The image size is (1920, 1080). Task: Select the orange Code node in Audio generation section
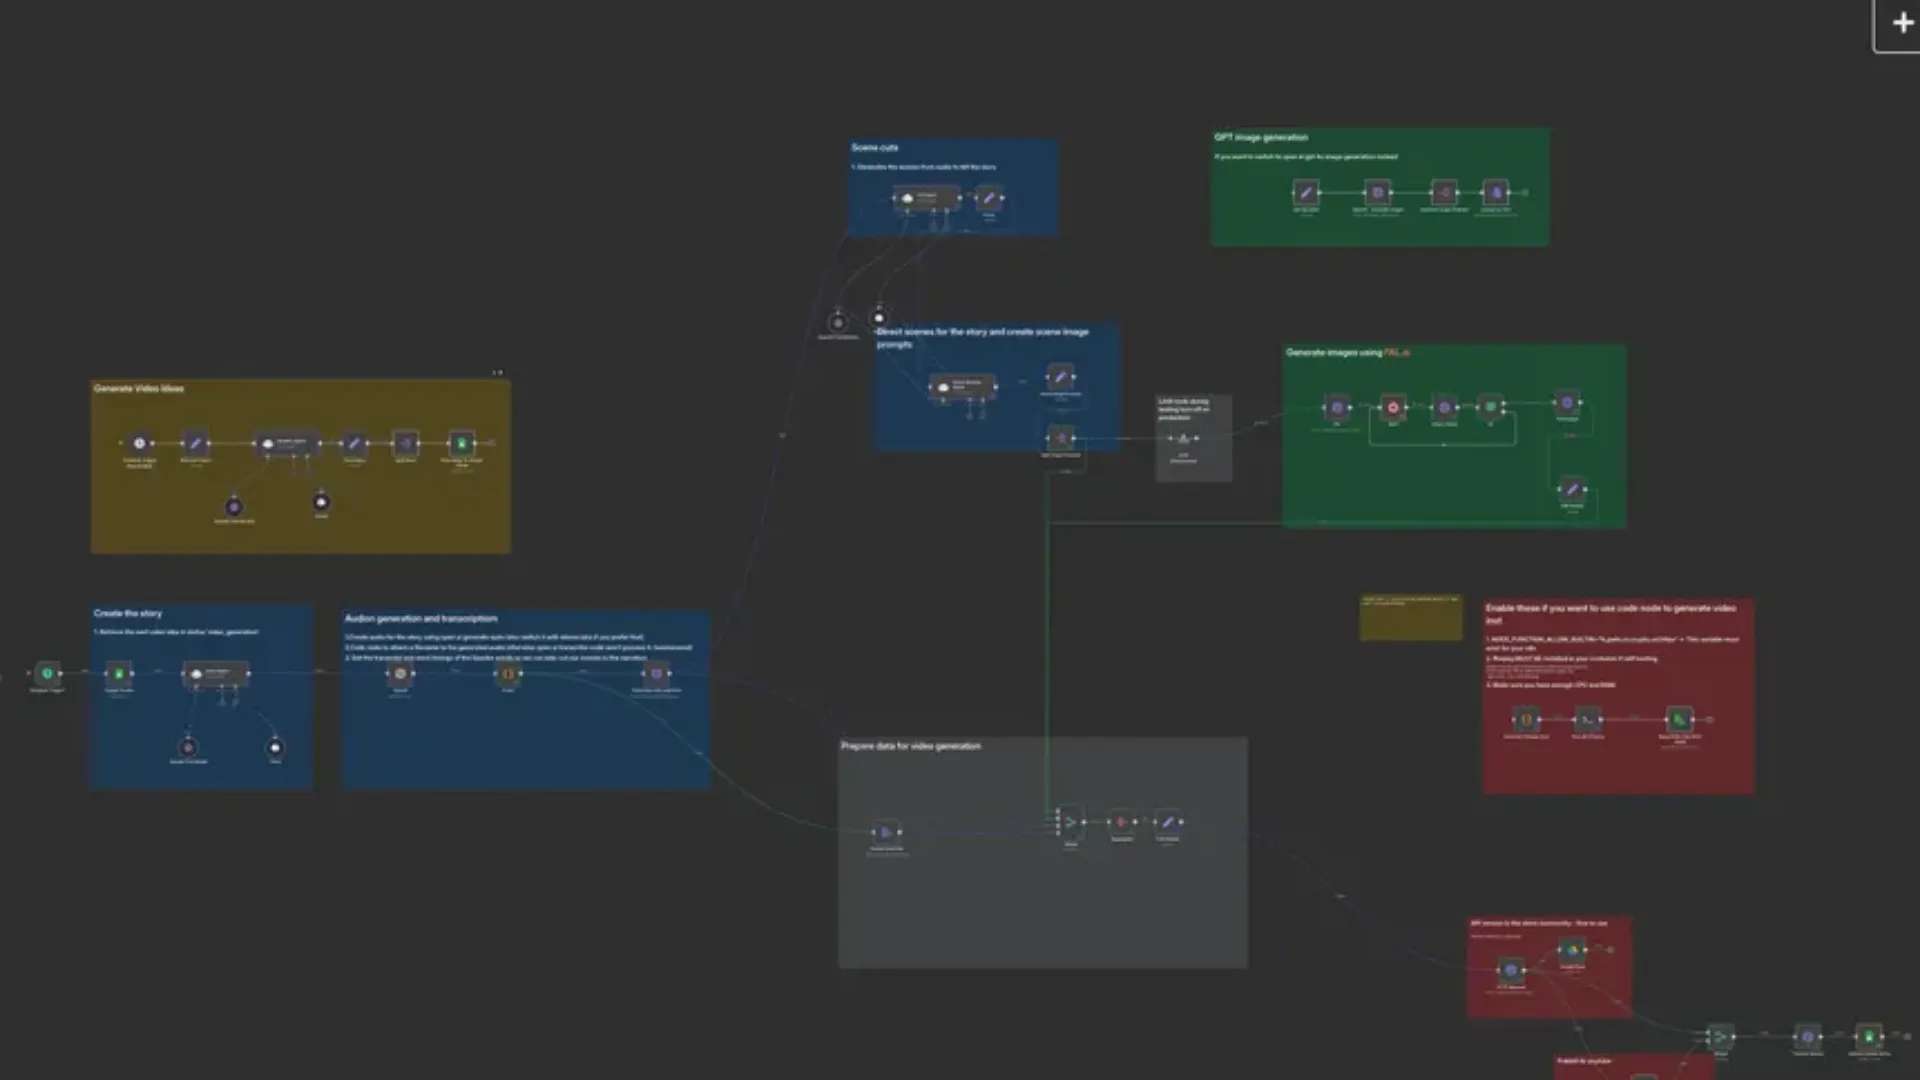coord(508,674)
